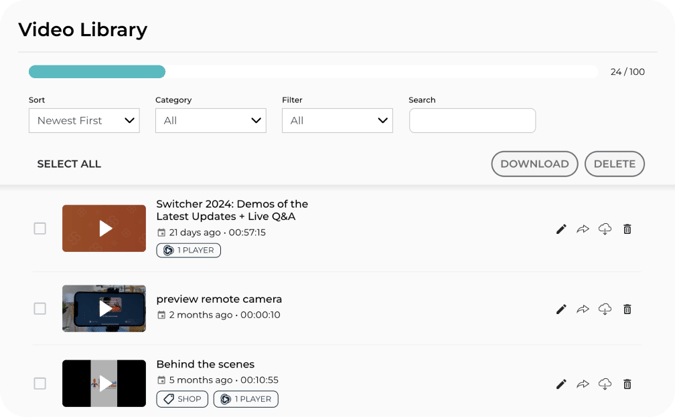Edit the preview remote camera video
Image resolution: width=675 pixels, height=417 pixels.
(x=561, y=309)
